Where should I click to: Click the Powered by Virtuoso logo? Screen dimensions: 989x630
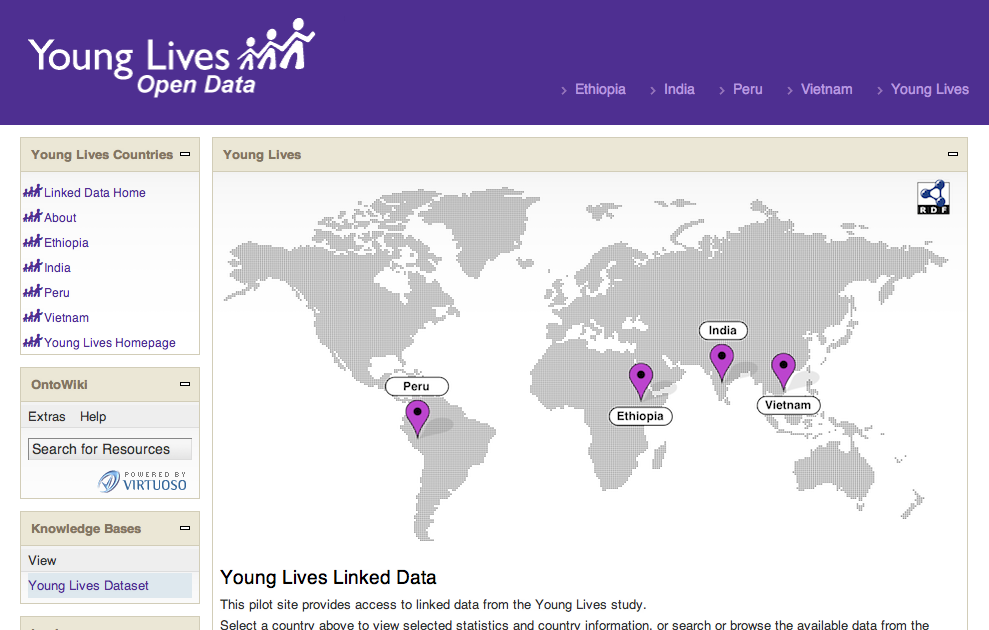click(x=143, y=481)
